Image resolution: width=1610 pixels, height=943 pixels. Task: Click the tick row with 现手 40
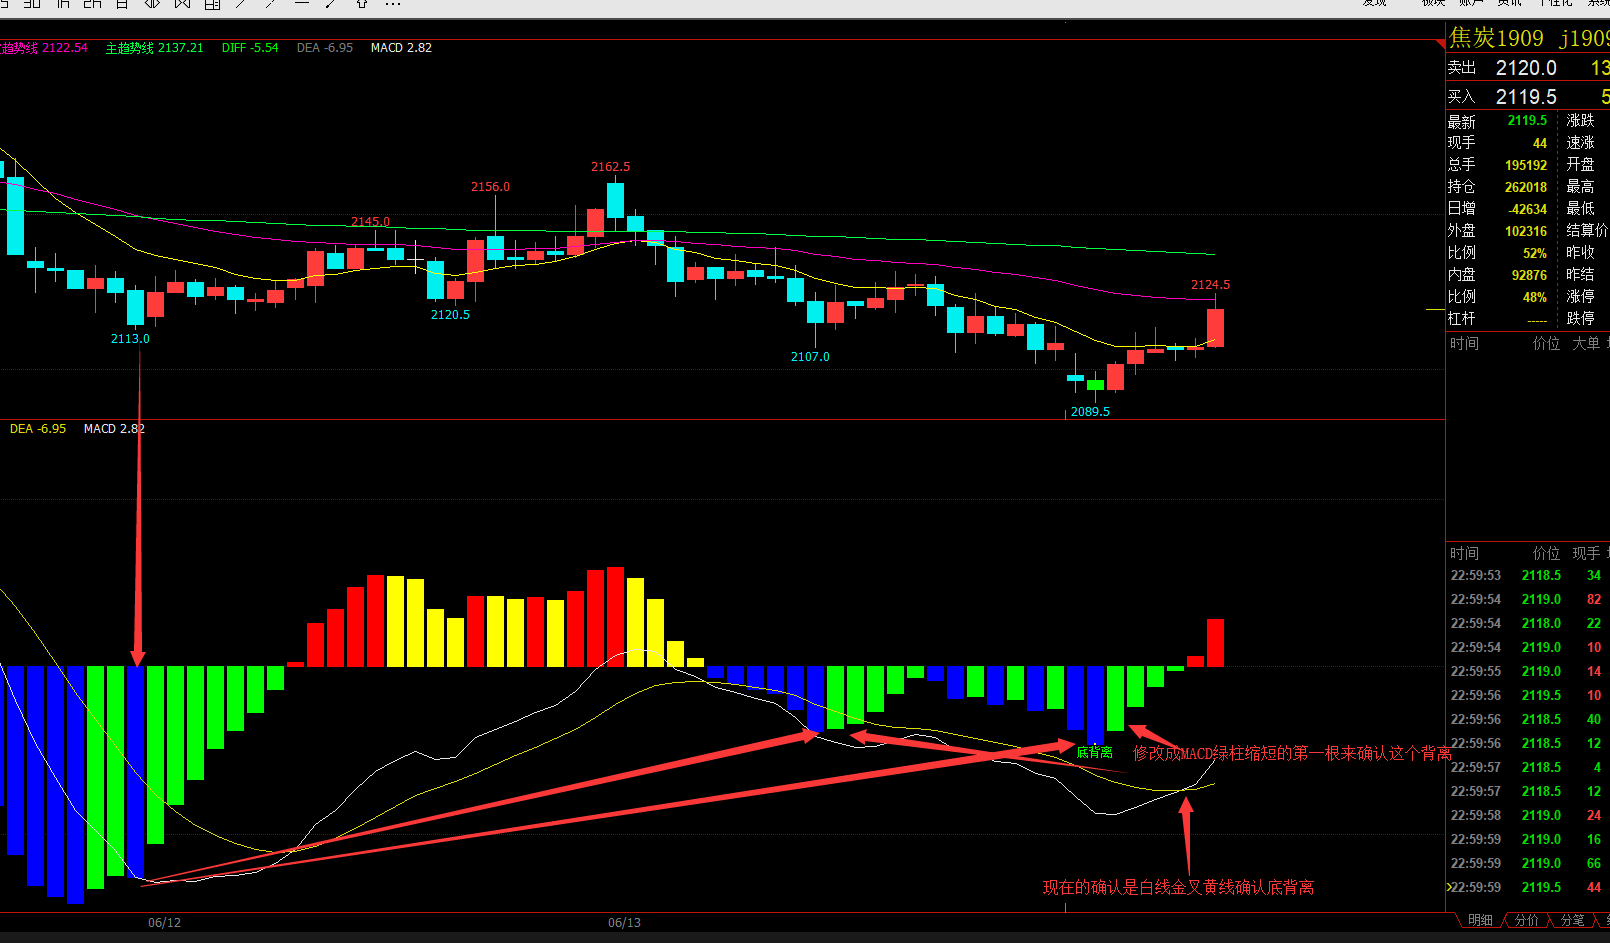tap(1528, 720)
